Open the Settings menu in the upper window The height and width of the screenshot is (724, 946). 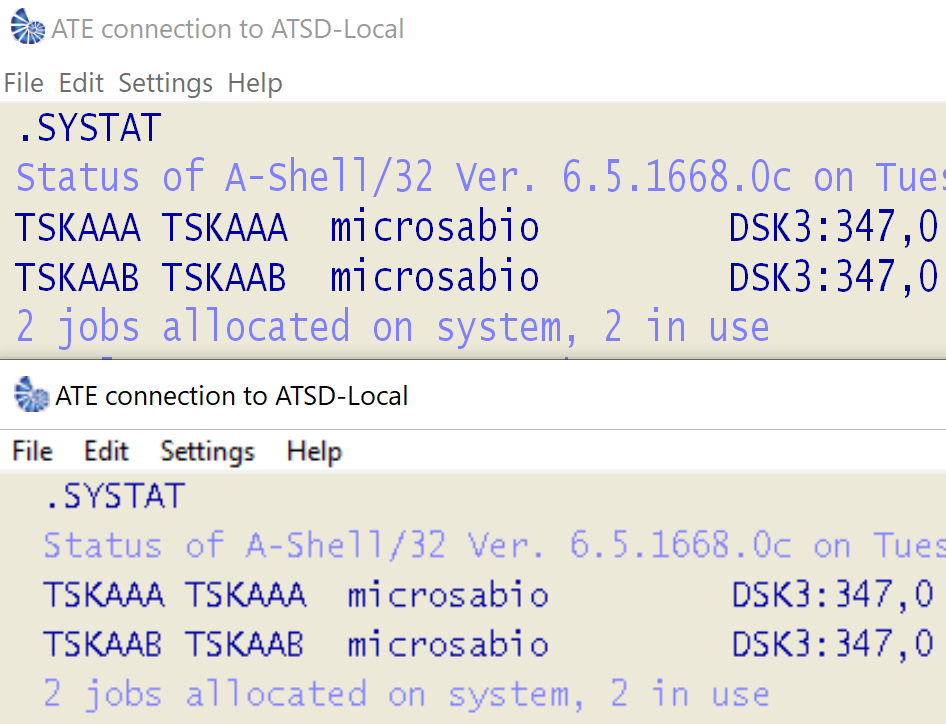pyautogui.click(x=165, y=83)
